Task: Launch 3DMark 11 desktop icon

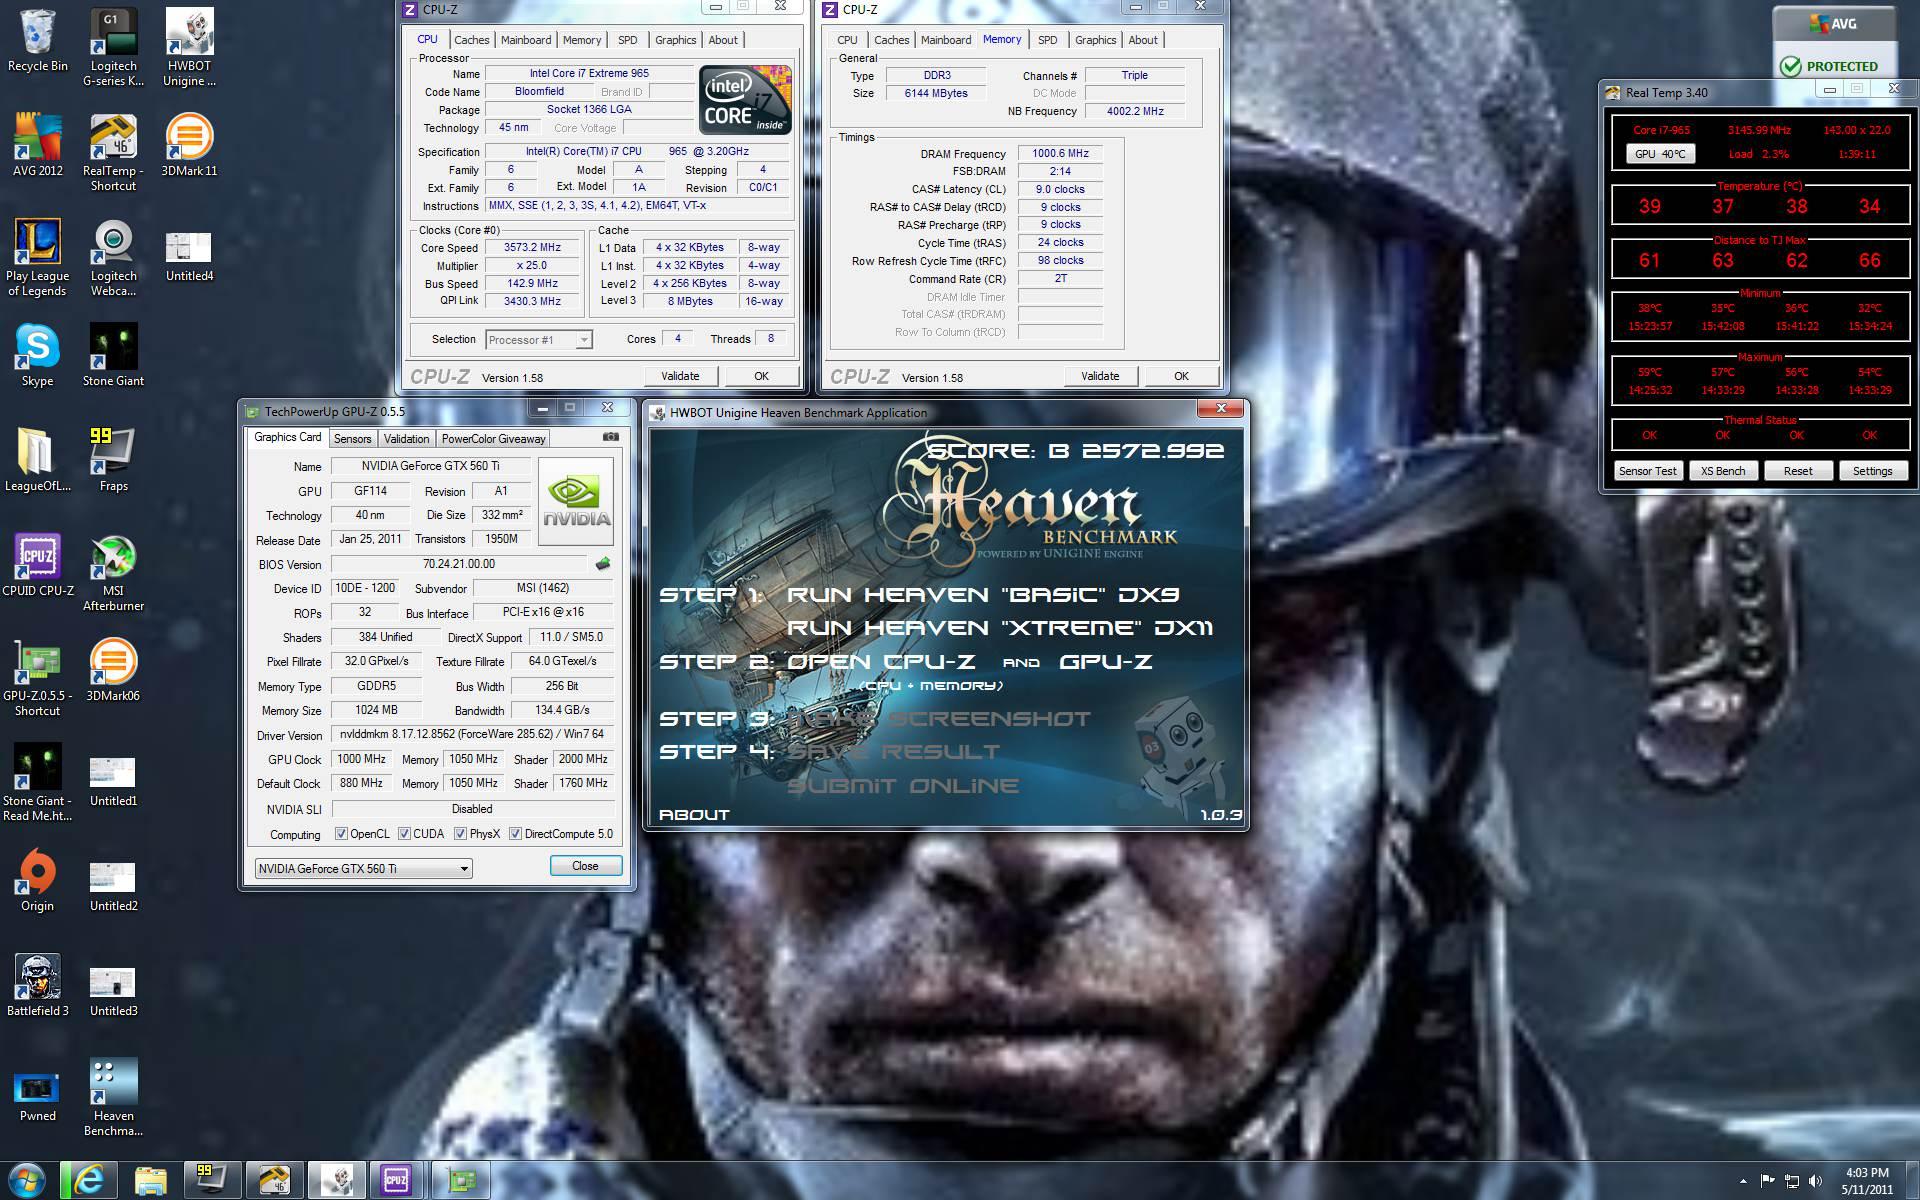Action: pyautogui.click(x=189, y=146)
